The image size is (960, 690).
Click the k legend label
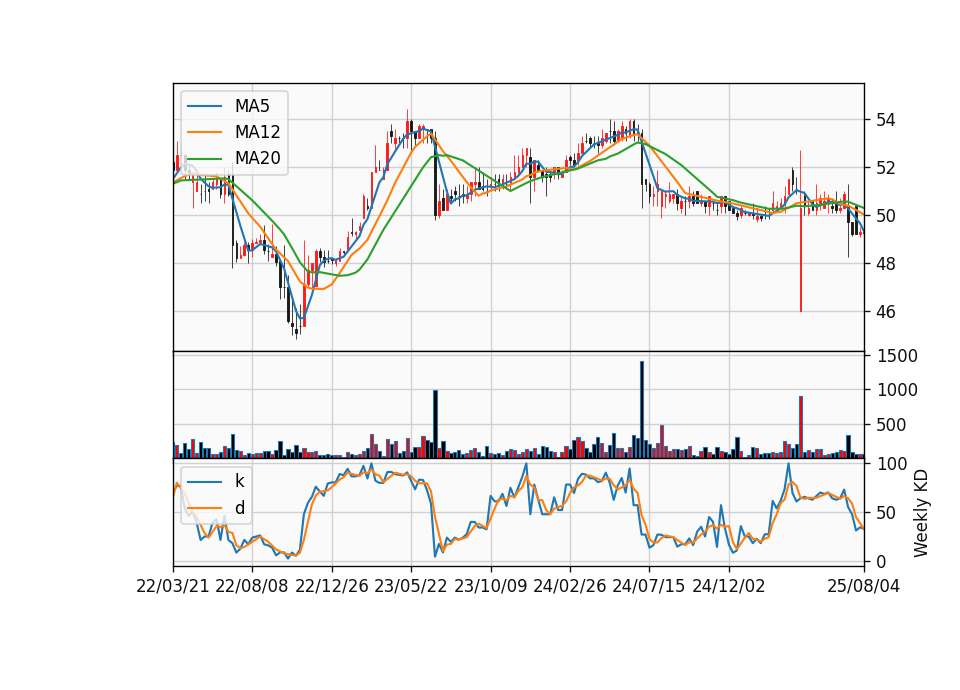click(x=239, y=481)
